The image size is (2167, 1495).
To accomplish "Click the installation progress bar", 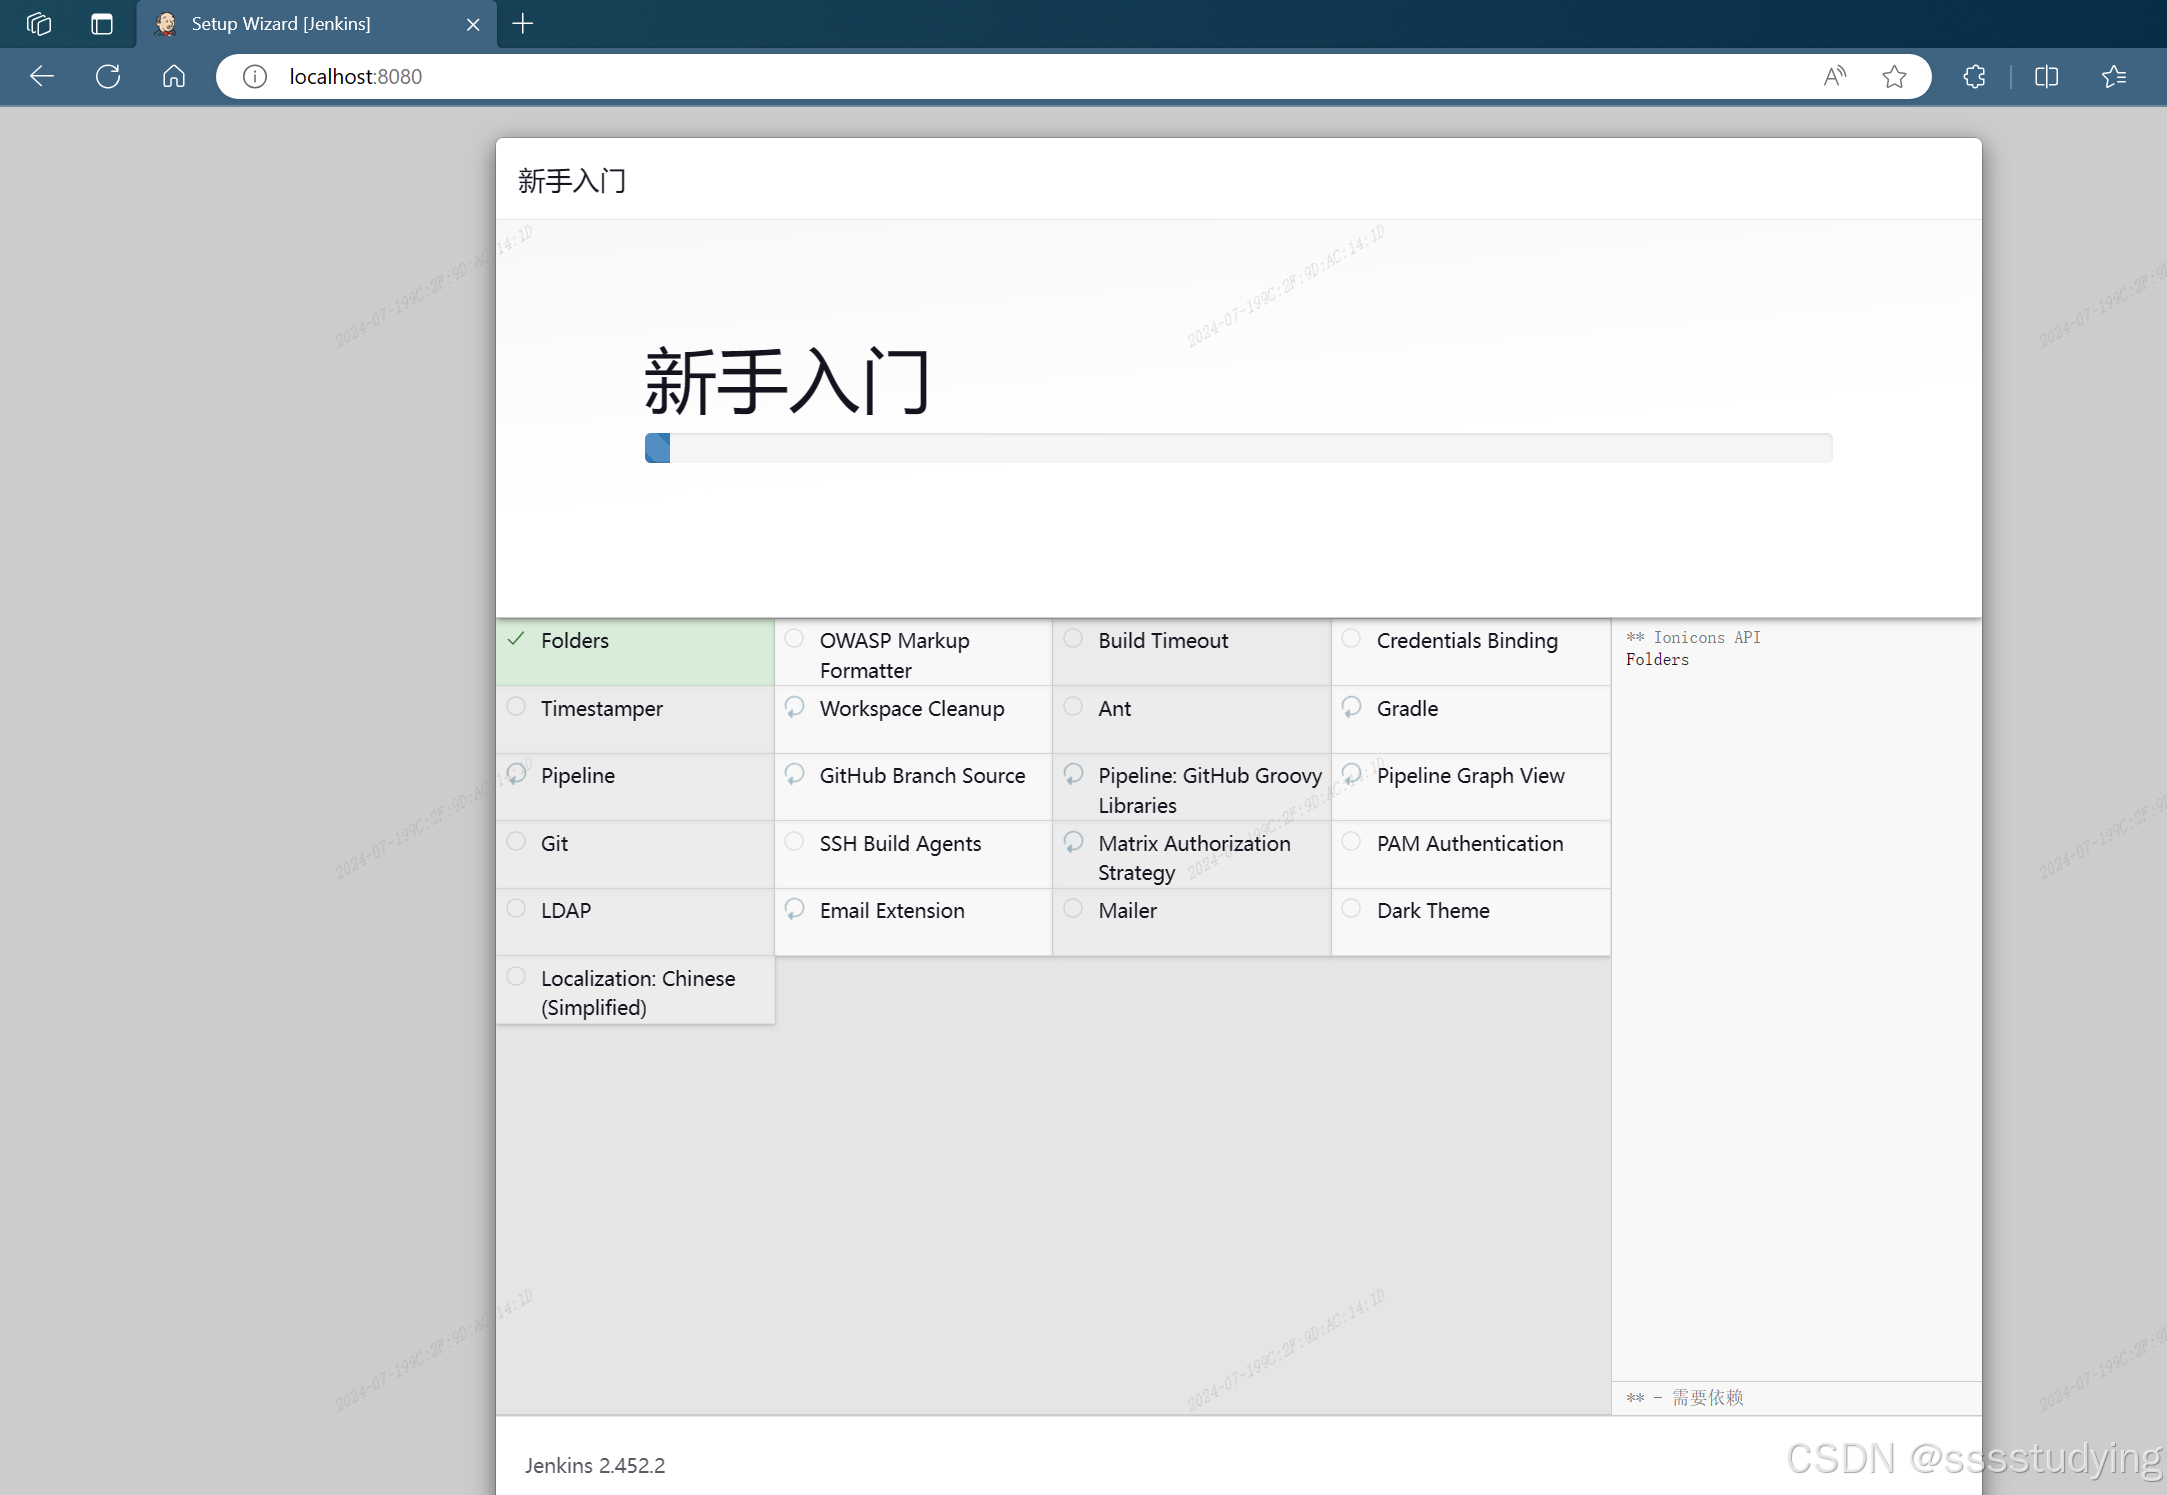I will [1238, 448].
